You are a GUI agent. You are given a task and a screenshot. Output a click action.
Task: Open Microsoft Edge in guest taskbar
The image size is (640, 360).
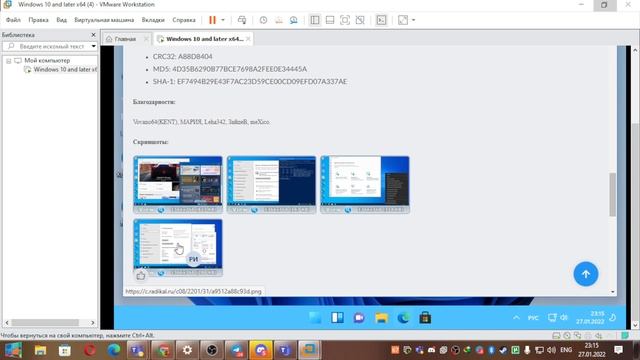(x=403, y=318)
